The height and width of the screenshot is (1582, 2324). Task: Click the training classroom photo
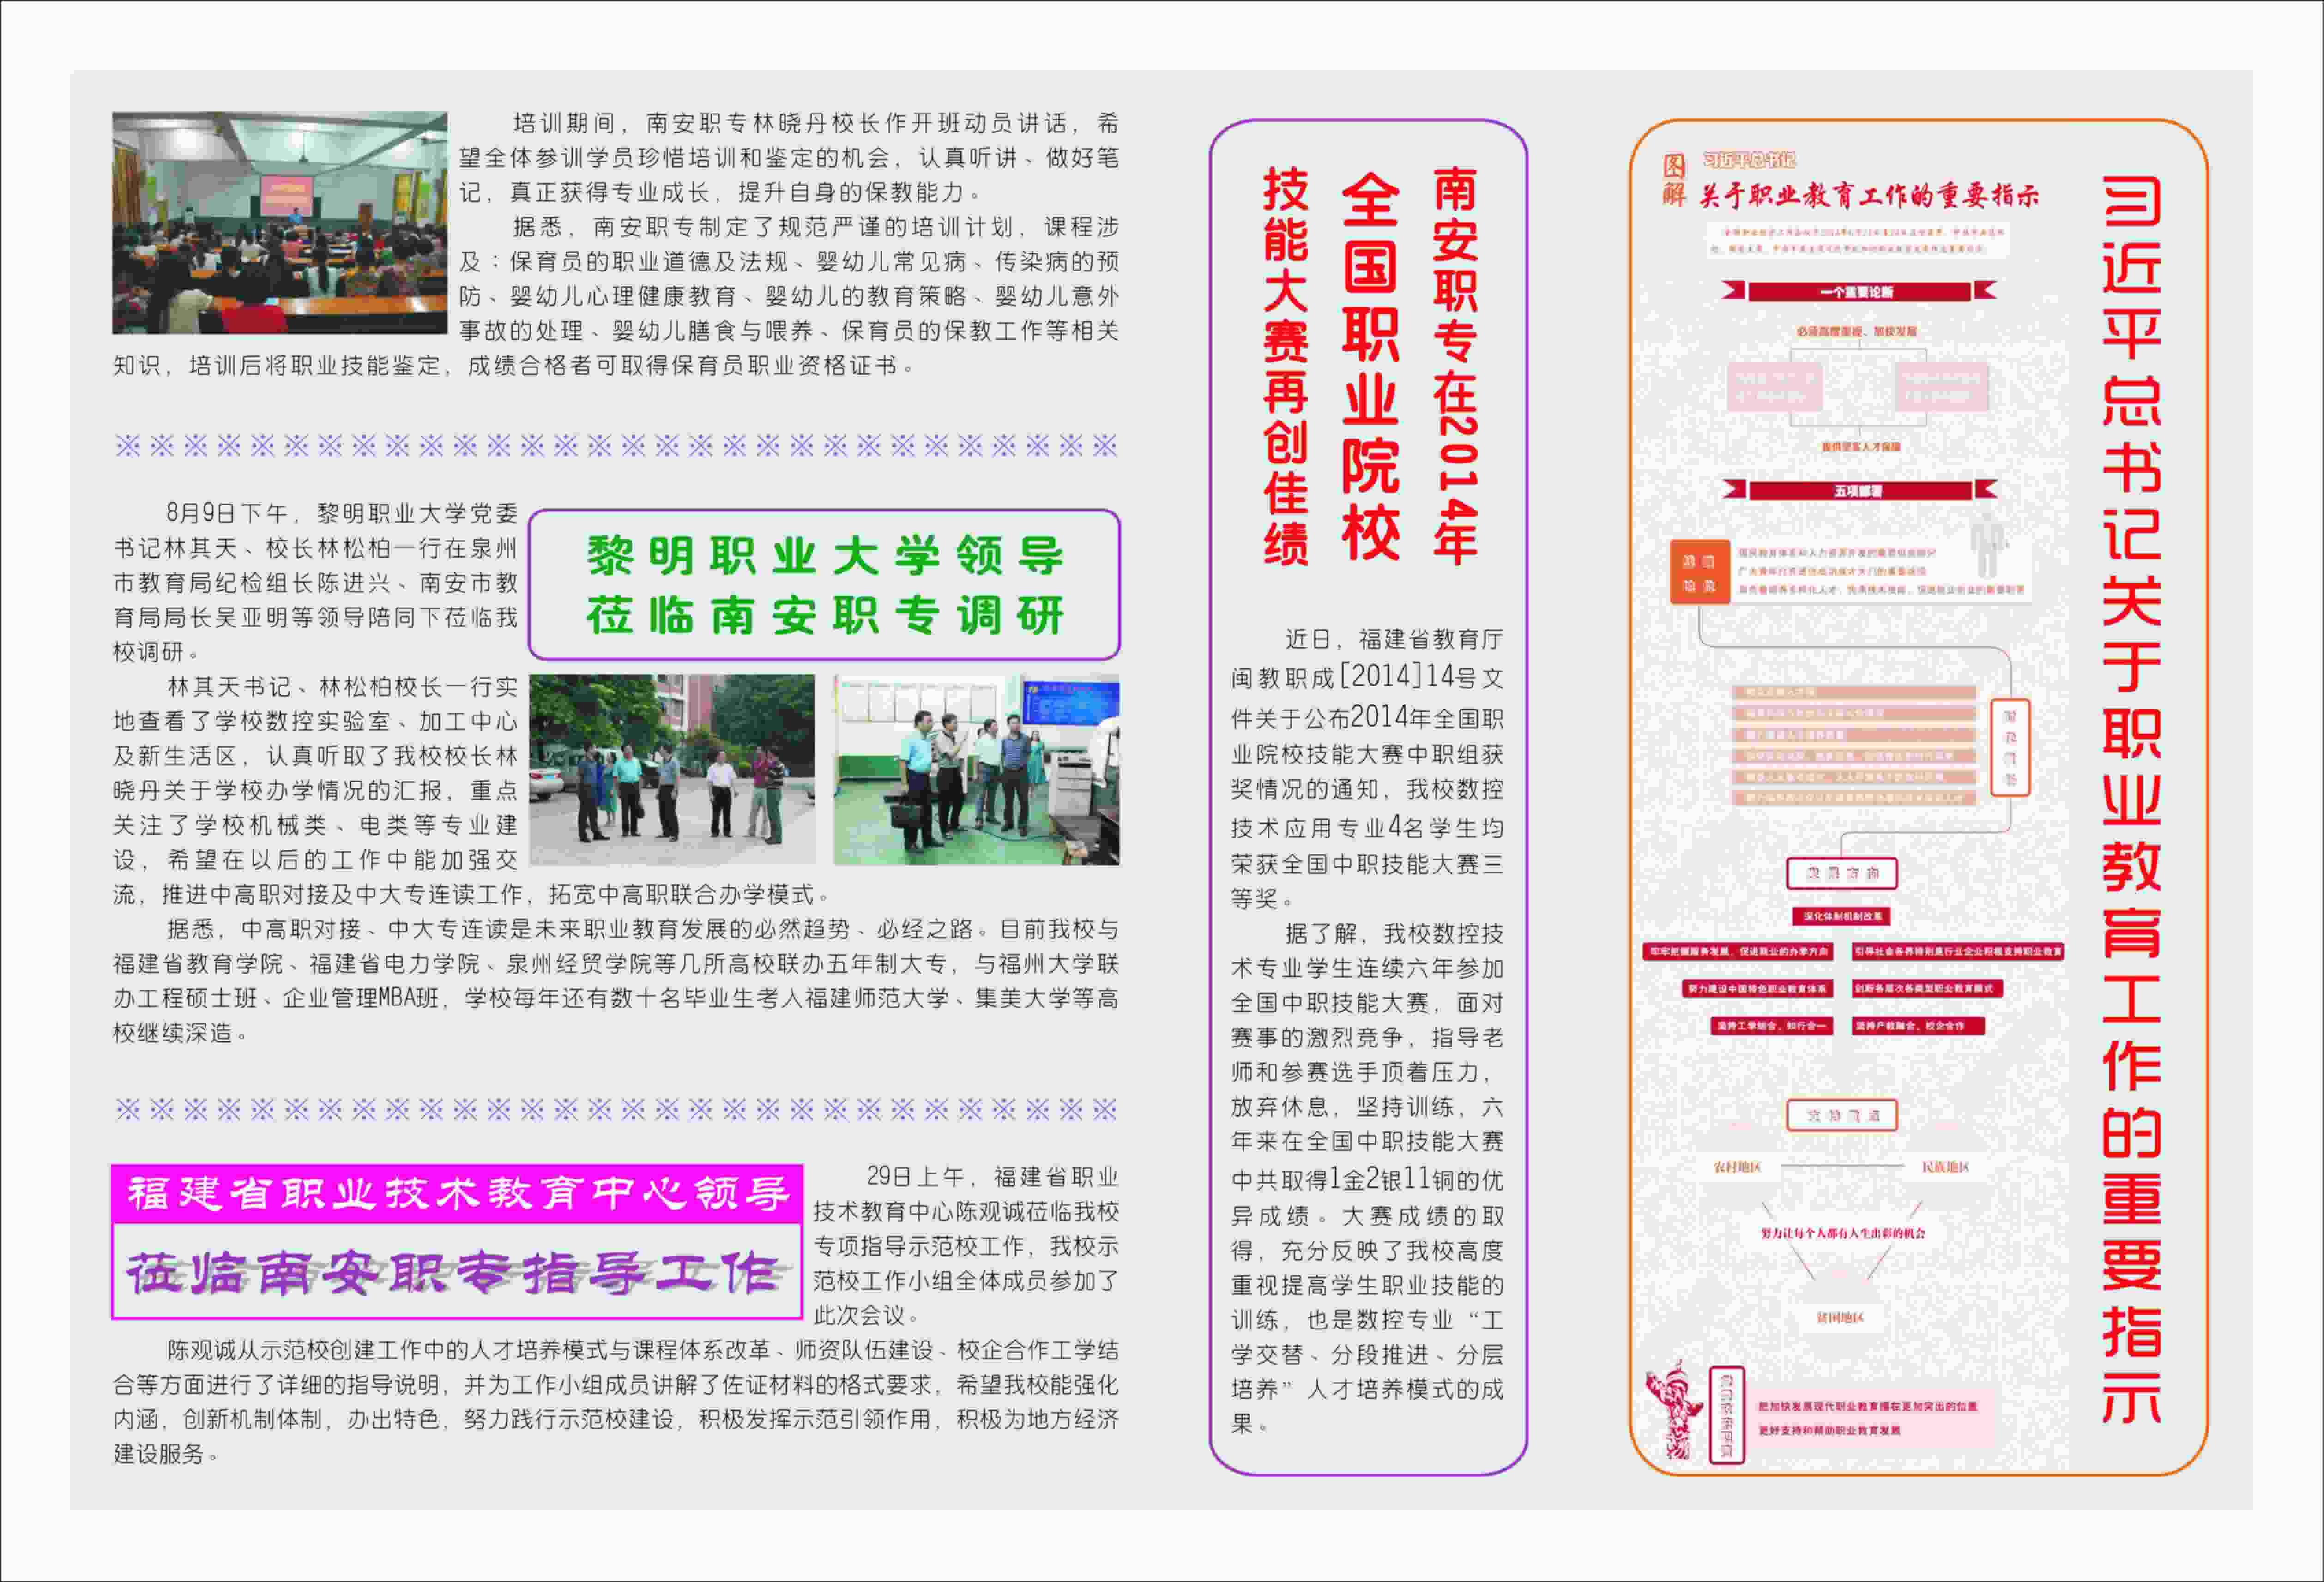click(x=279, y=222)
